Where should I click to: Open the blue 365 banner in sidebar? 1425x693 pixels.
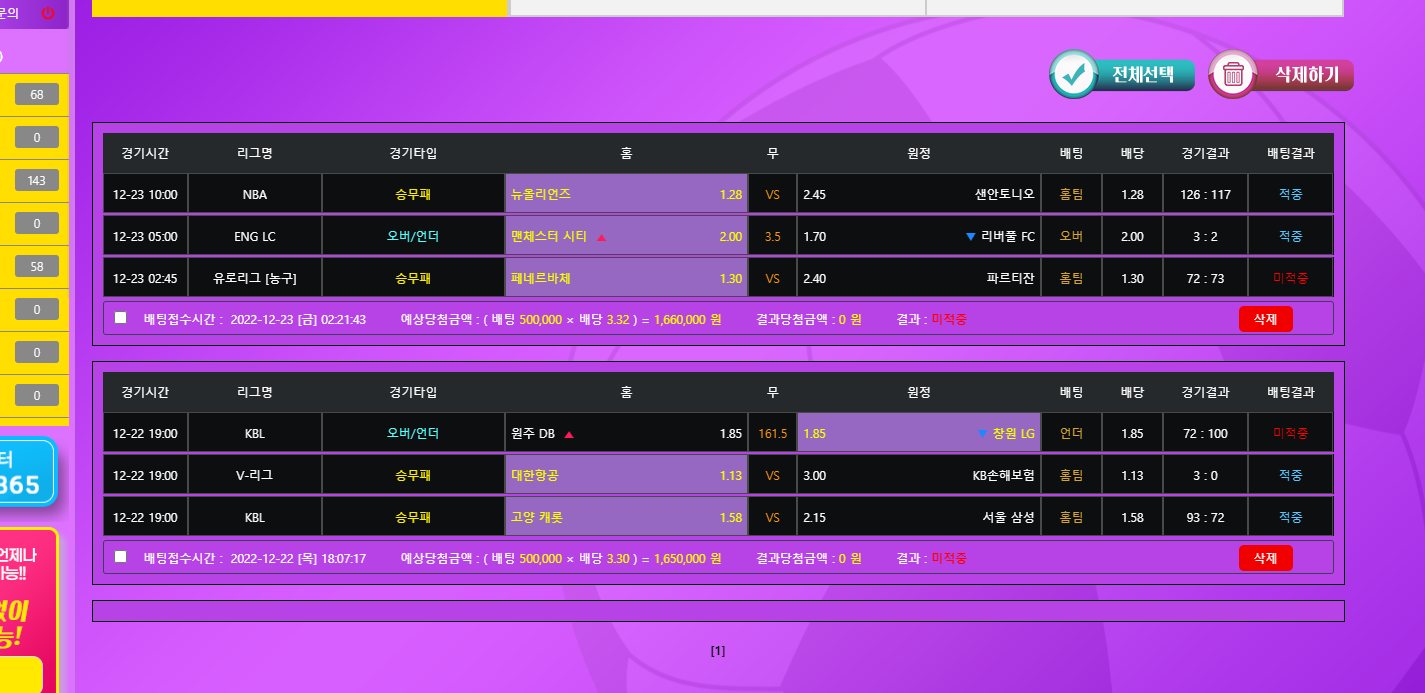point(27,474)
